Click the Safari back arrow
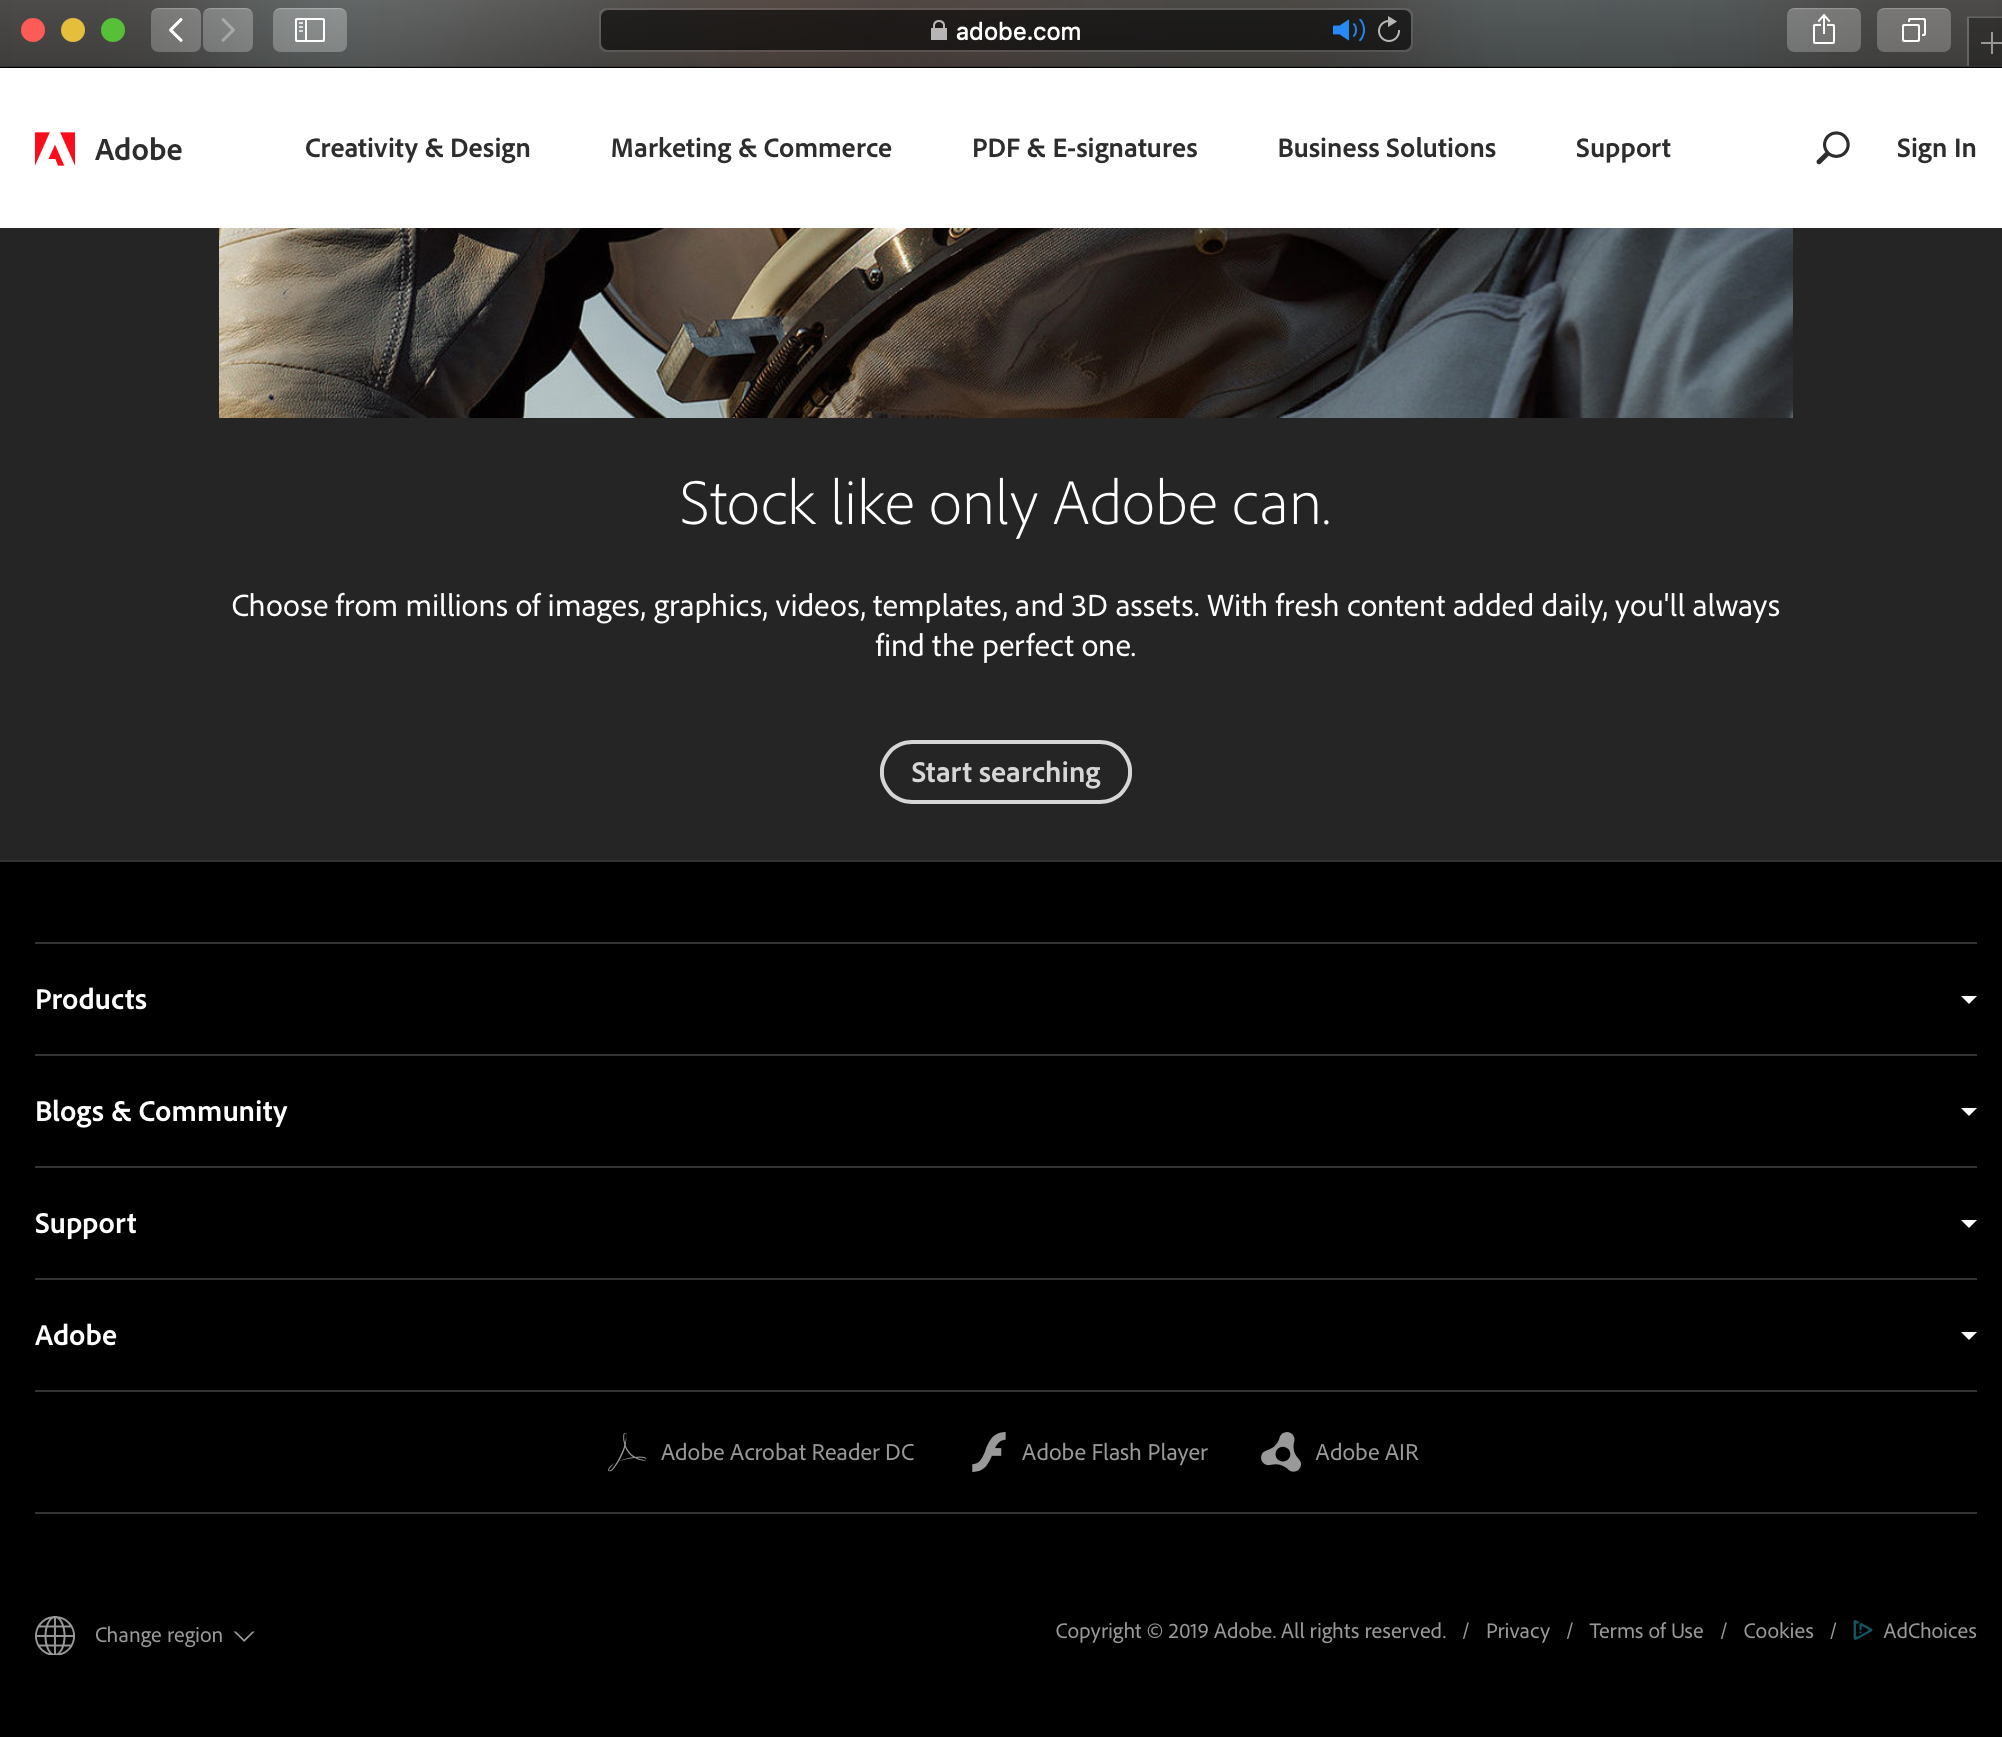 [x=176, y=30]
